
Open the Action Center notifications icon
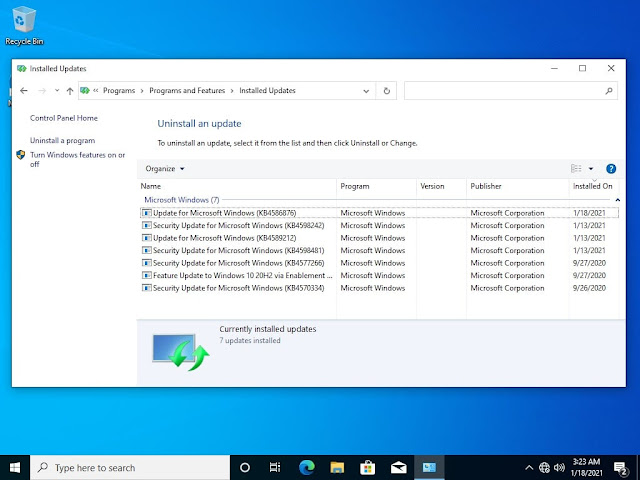pyautogui.click(x=621, y=468)
